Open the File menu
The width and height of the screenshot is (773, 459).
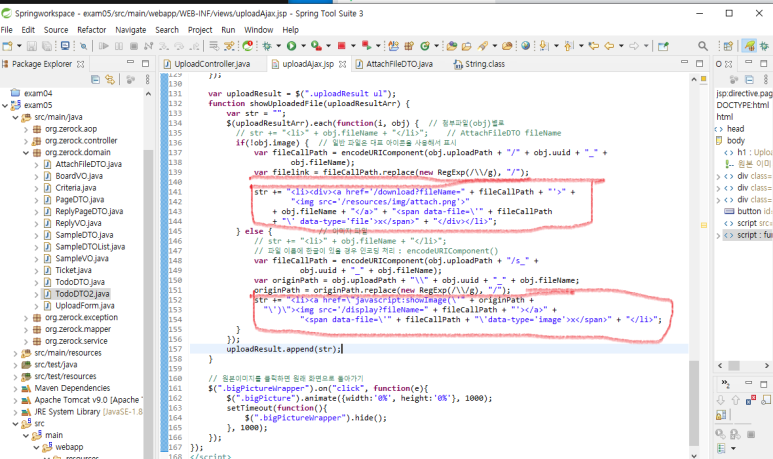[x=7, y=30]
